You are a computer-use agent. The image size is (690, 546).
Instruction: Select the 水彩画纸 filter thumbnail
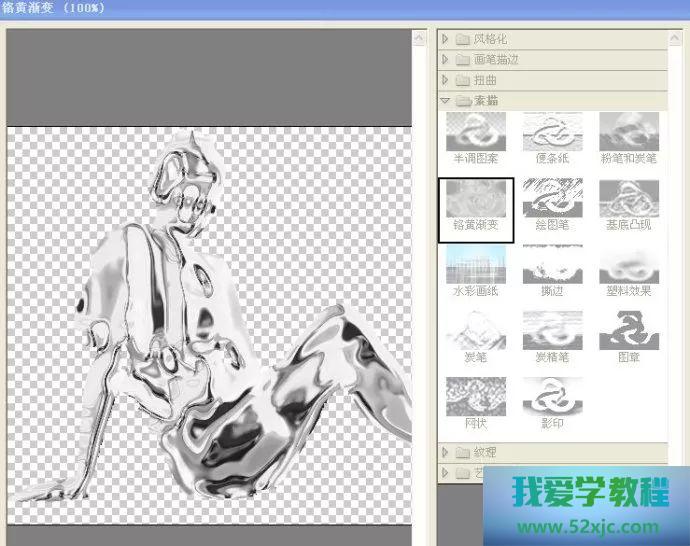pyautogui.click(x=475, y=265)
